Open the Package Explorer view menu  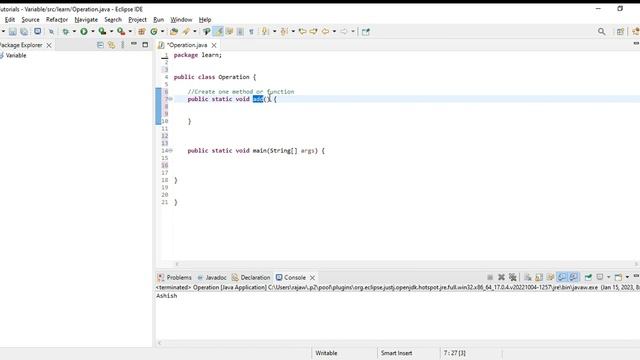click(122, 45)
